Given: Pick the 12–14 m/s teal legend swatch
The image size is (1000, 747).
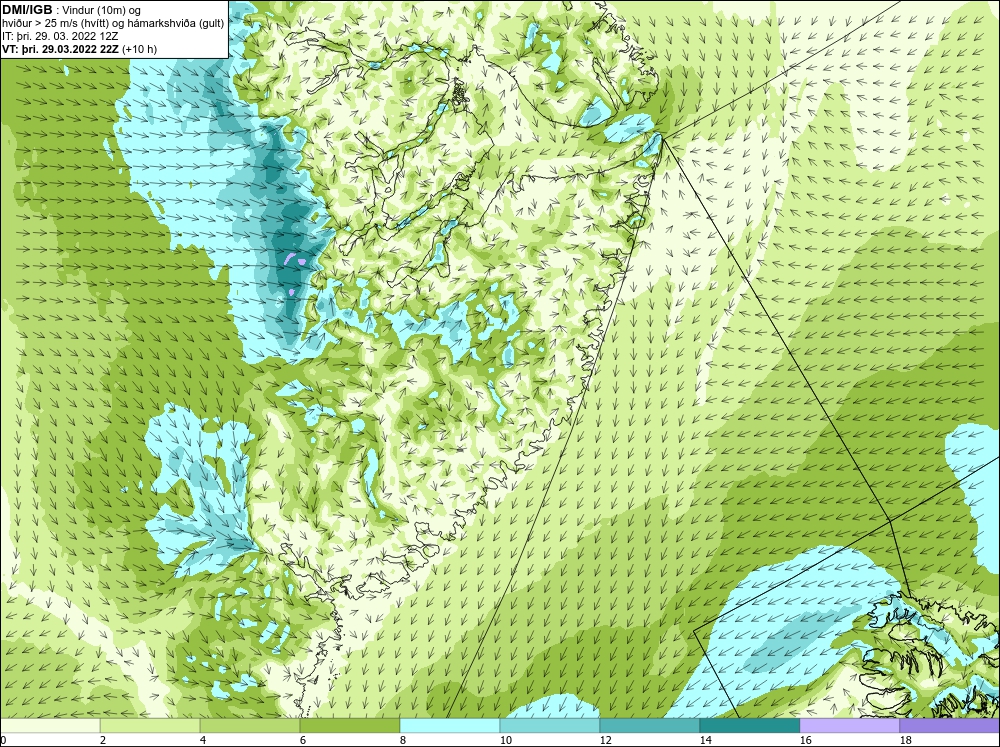Looking at the screenshot, I should click(649, 726).
